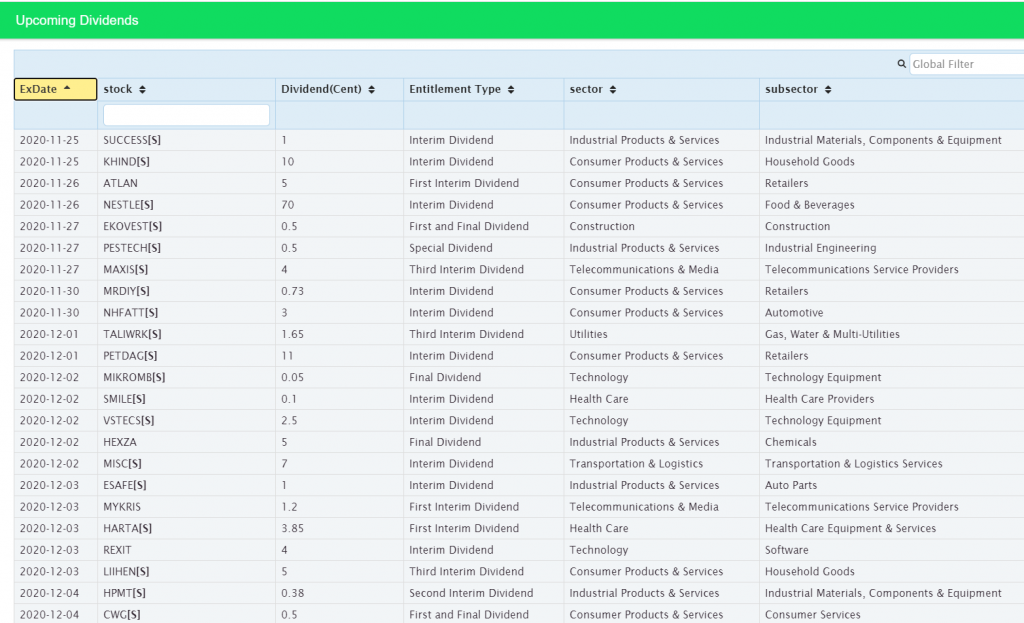Click the HARTA[S] stock name

pyautogui.click(x=127, y=529)
